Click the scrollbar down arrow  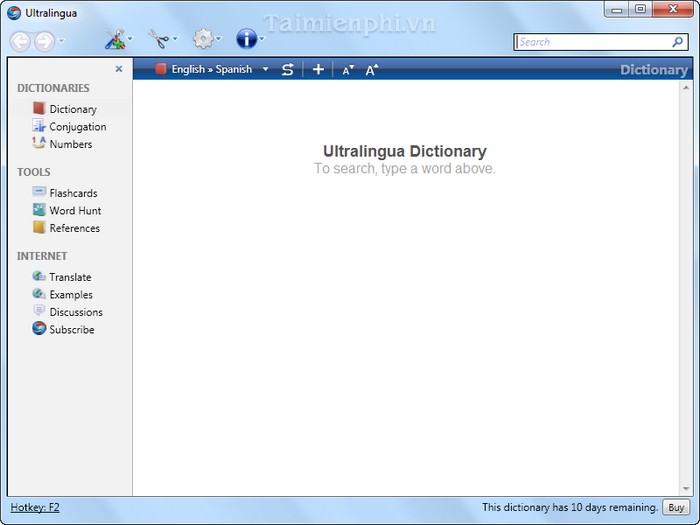tap(686, 489)
